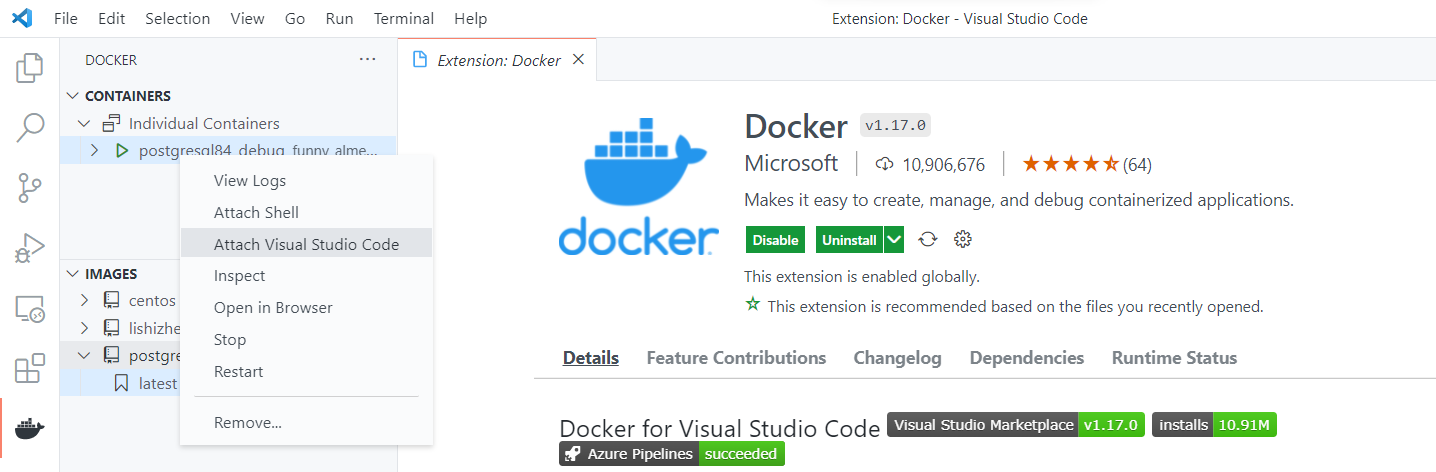The image size is (1436, 472).
Task: Choose Restart from the context menu
Action: (x=306, y=372)
